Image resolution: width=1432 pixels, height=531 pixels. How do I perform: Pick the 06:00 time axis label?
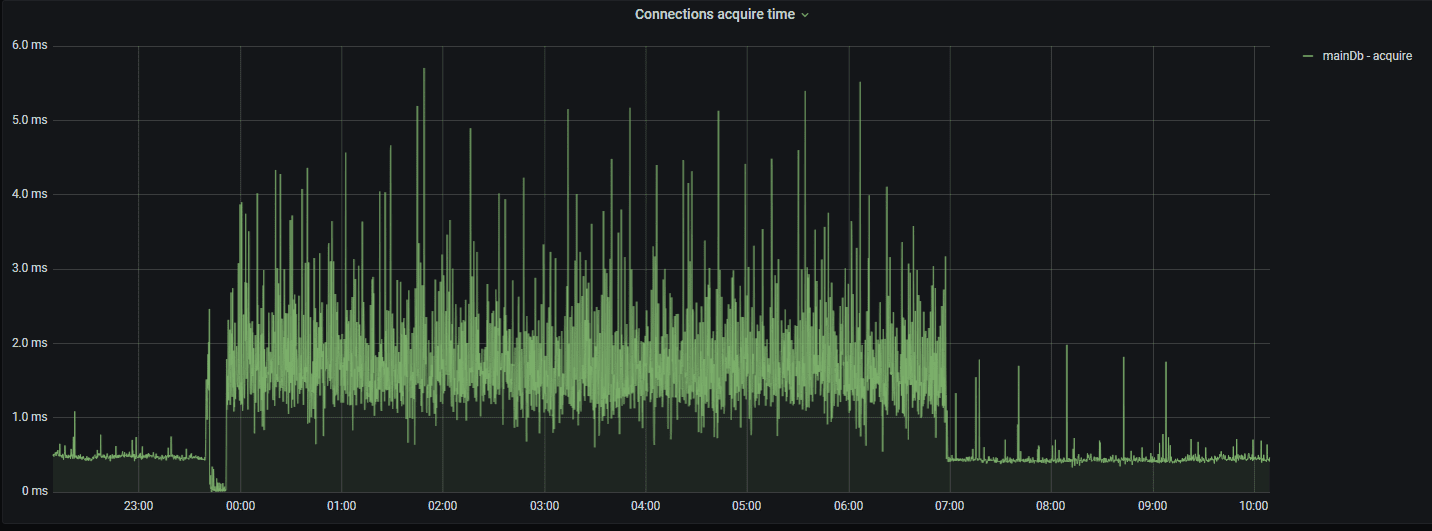pyautogui.click(x=848, y=506)
